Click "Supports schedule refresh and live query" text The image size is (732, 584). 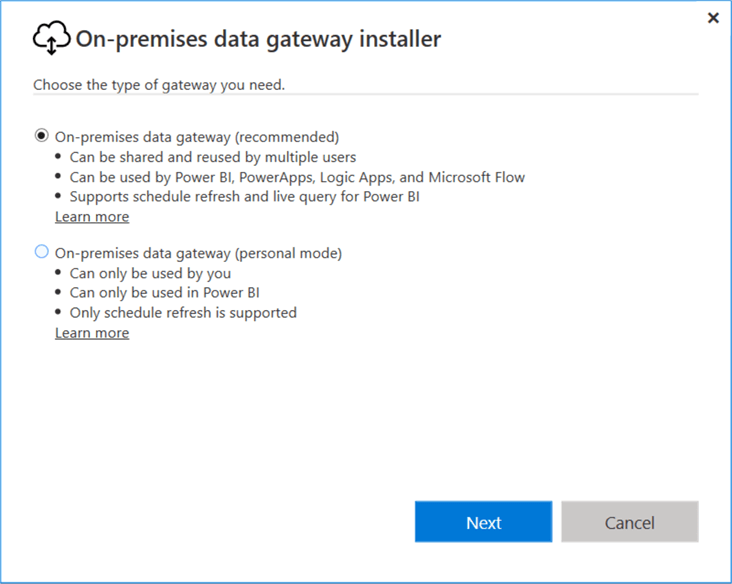click(x=244, y=197)
